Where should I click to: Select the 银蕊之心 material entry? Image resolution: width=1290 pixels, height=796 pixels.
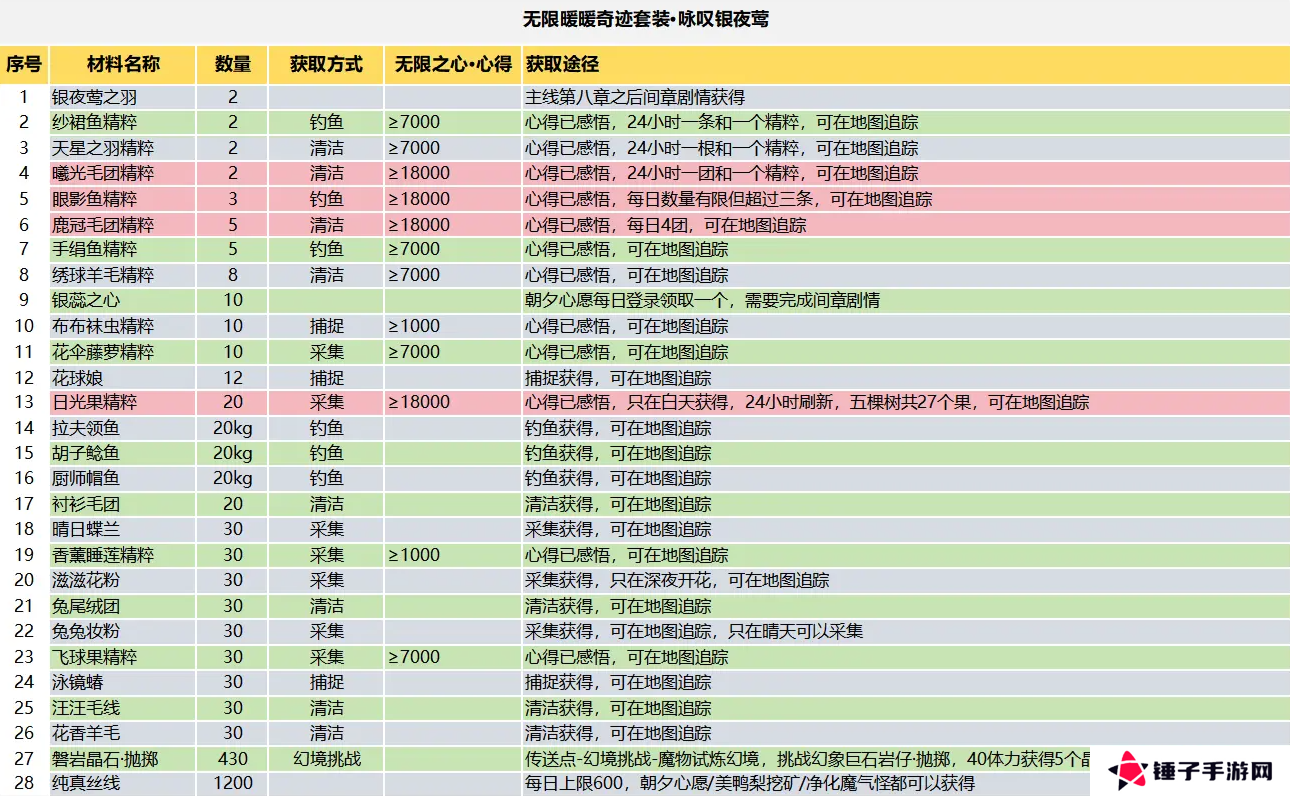[83, 300]
